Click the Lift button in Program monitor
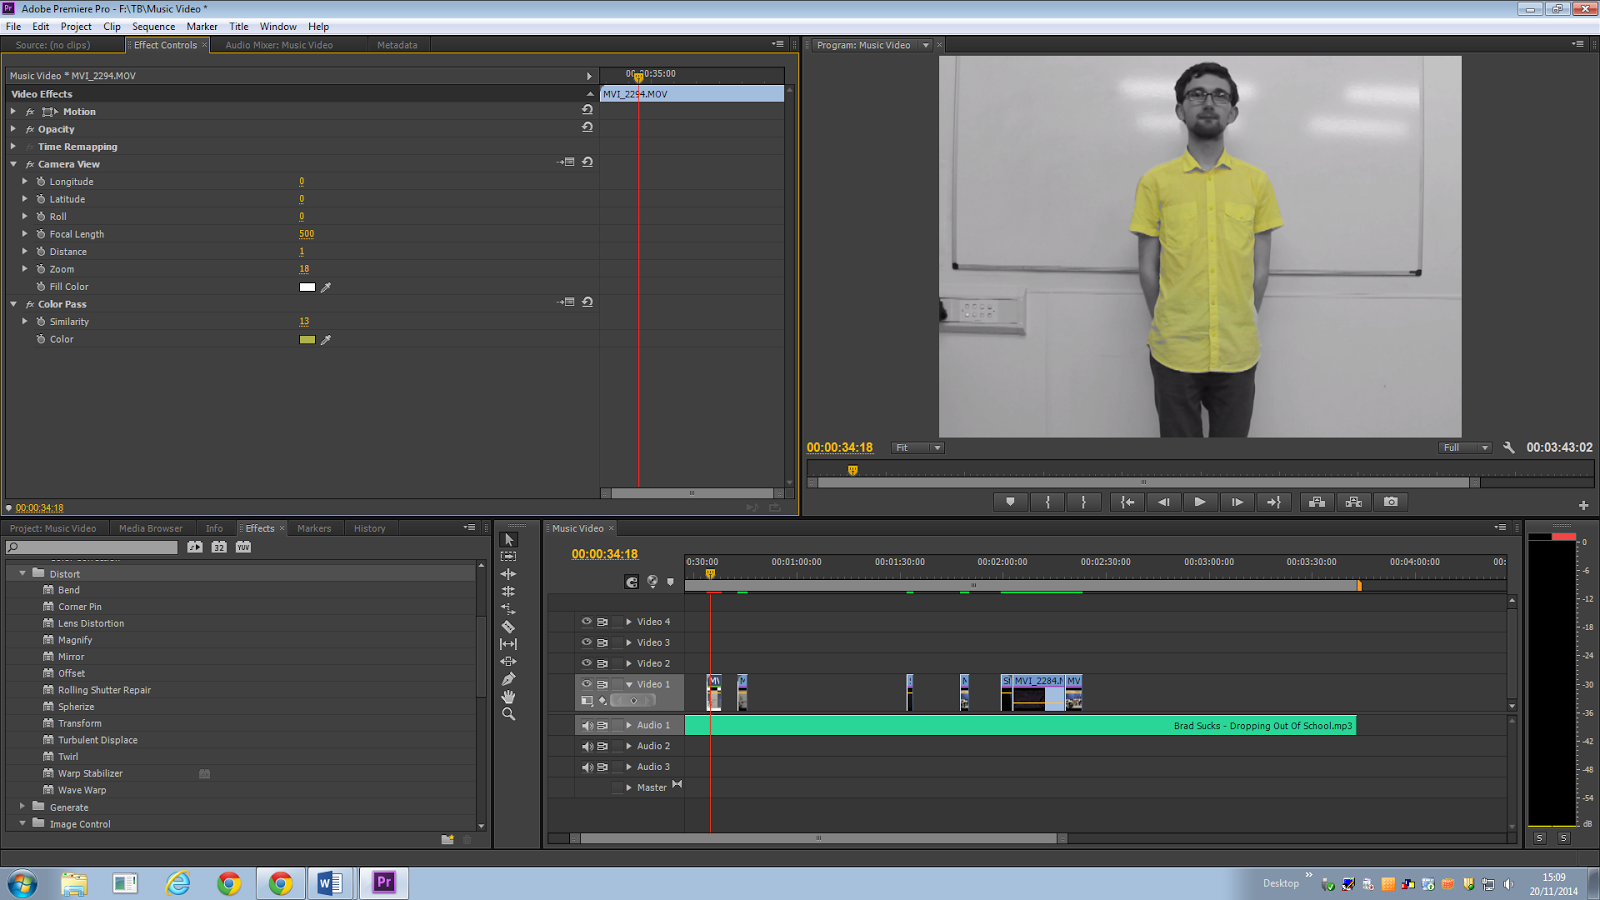 [1317, 502]
